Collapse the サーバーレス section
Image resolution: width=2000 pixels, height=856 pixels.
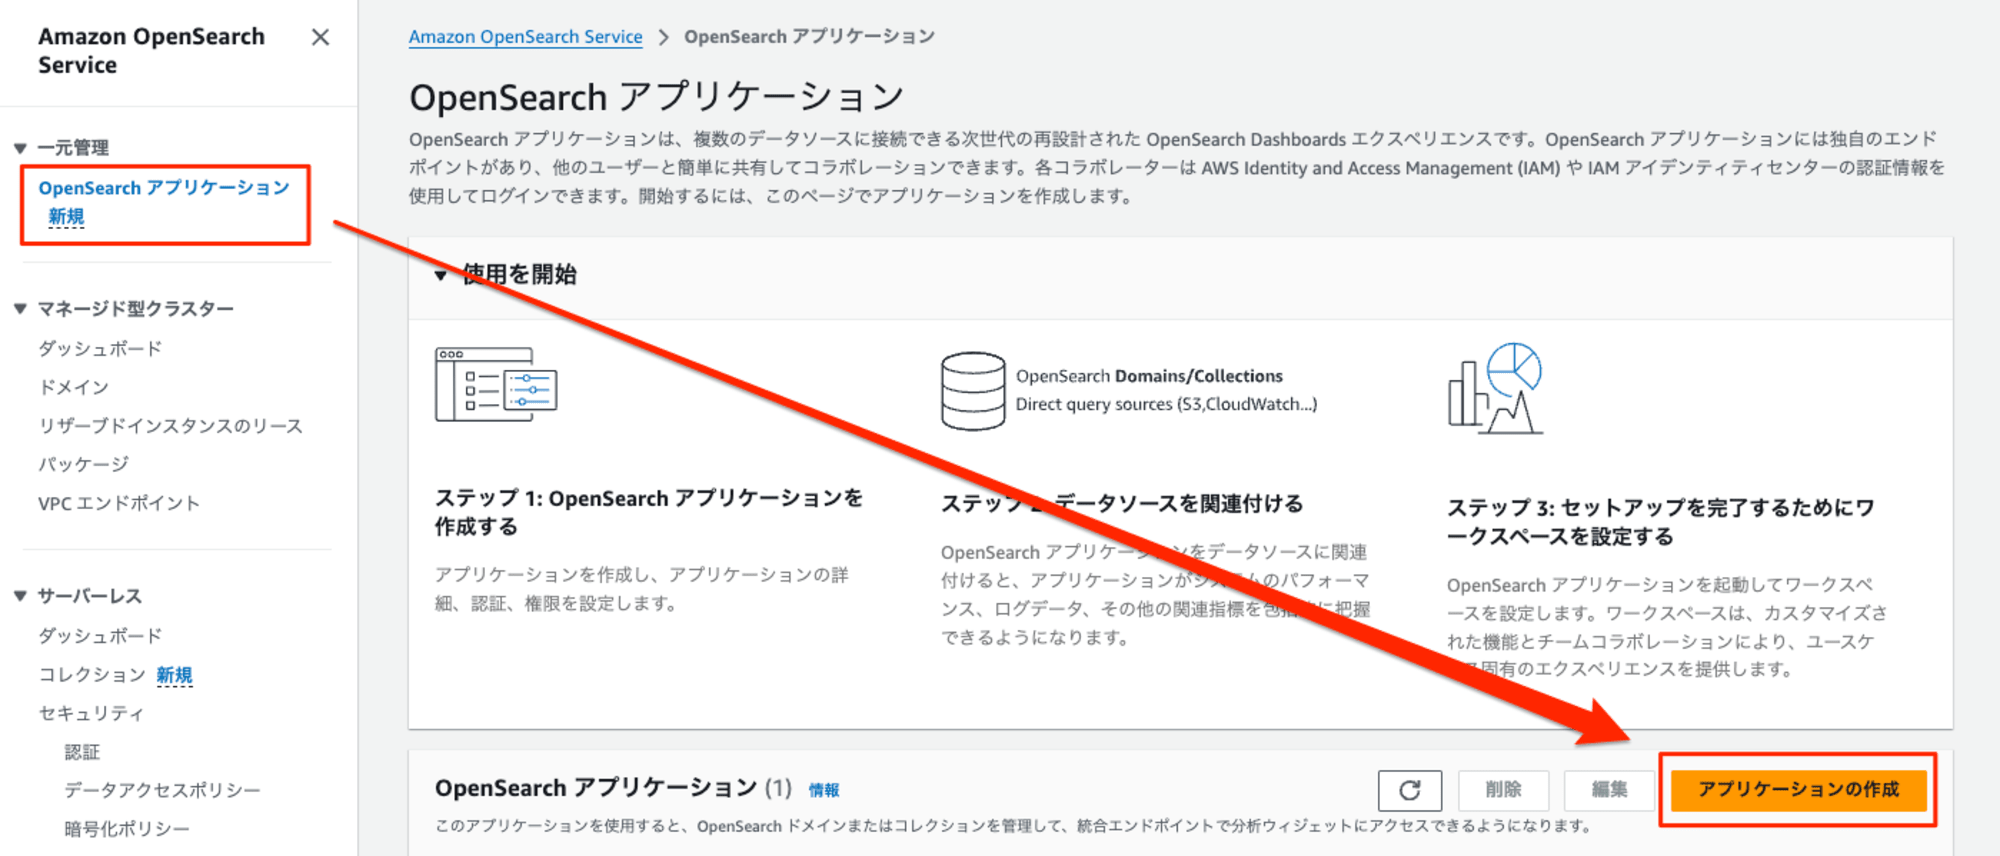20,596
